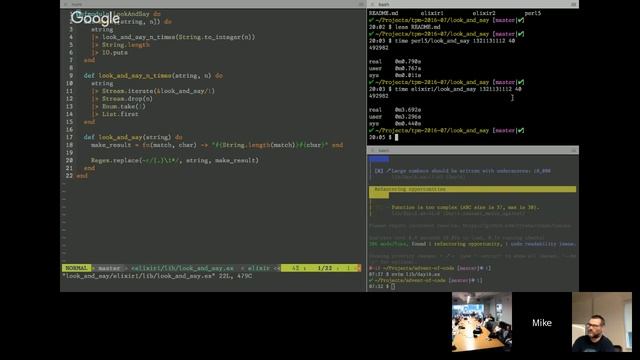Click the elixir filetype label in status line

tap(258, 268)
